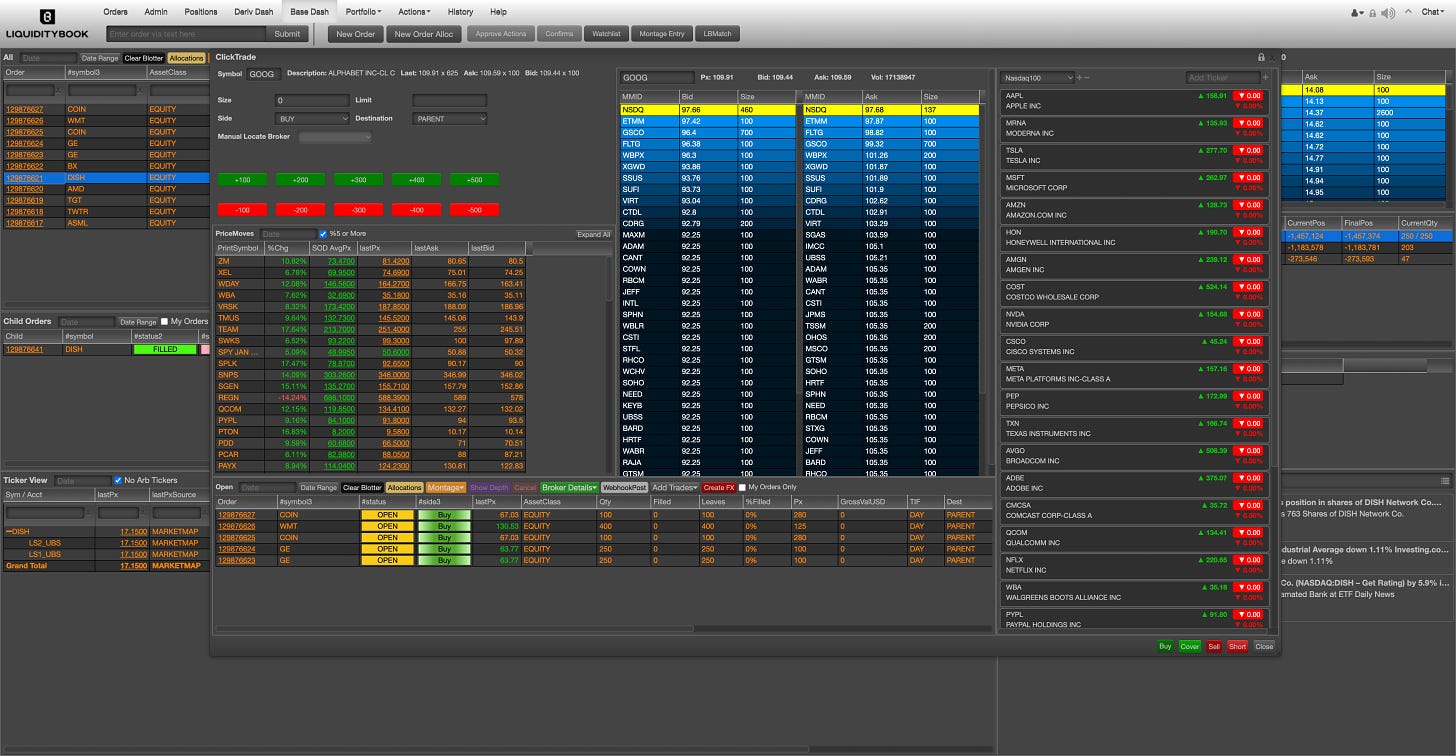The image size is (1456, 756).
Task: Click the vertical scrollbar in PriceMoves panel
Action: [x=609, y=280]
